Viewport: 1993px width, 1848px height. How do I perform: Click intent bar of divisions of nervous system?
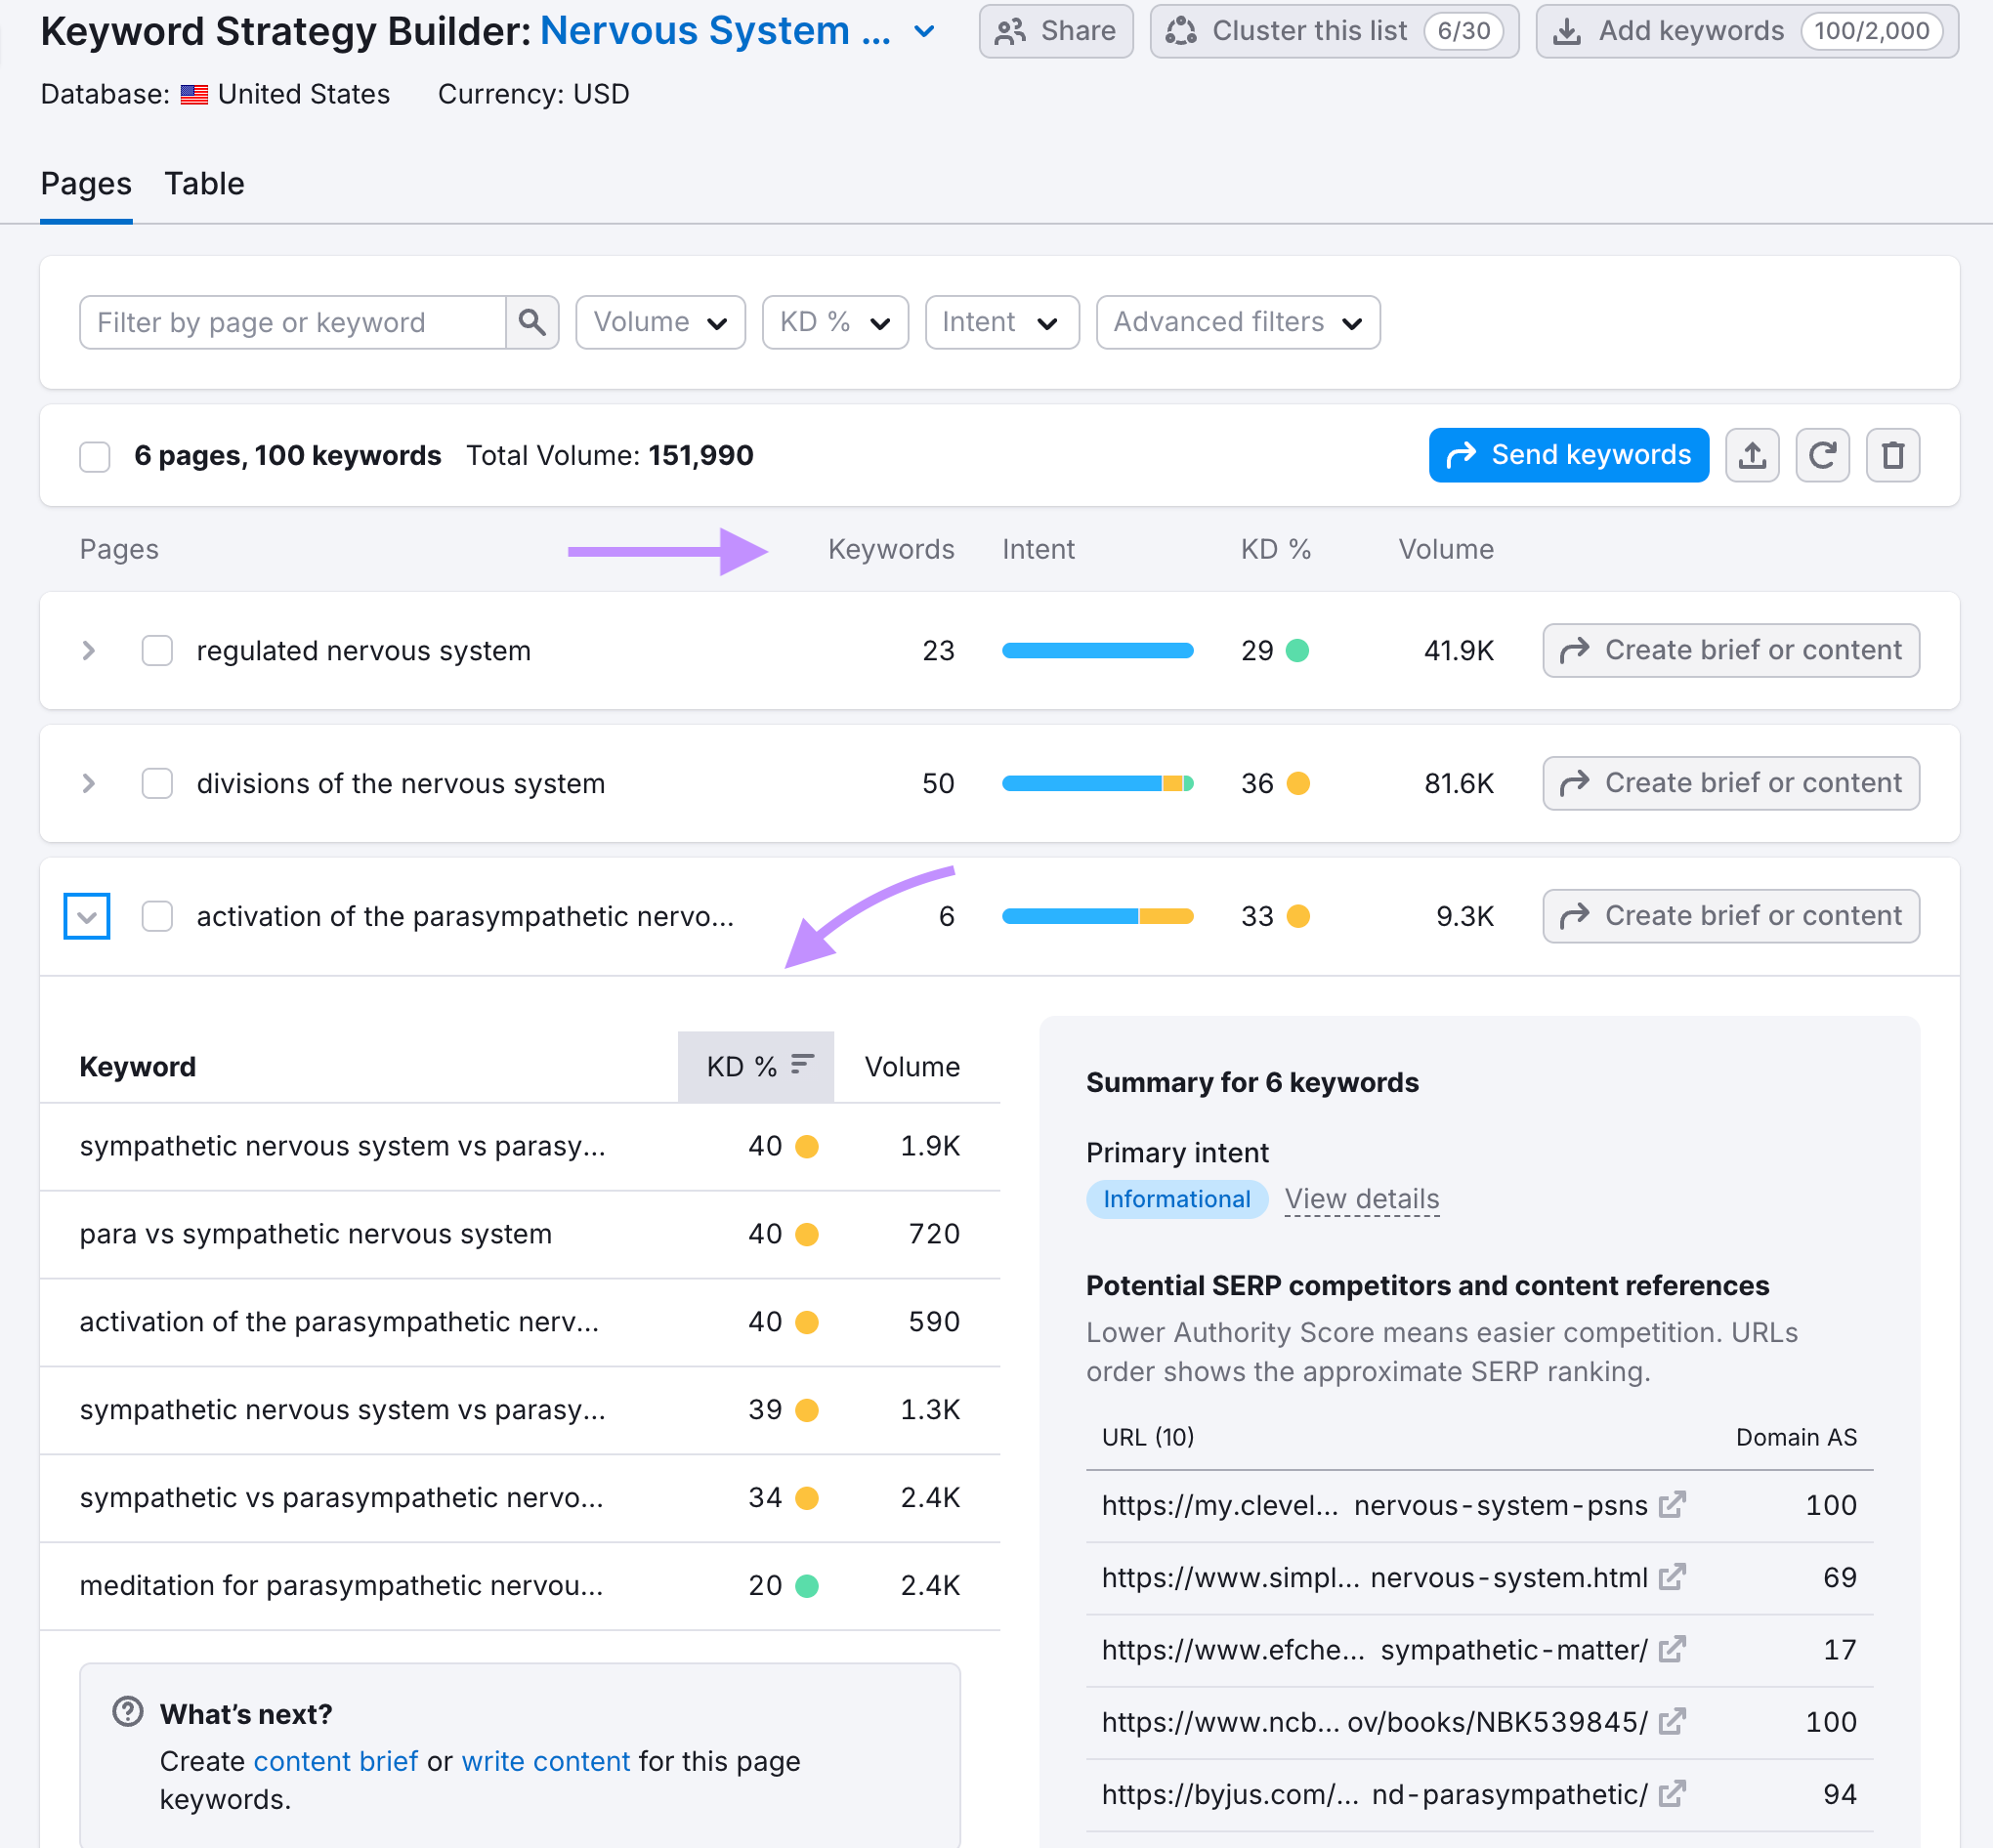[x=1097, y=784]
